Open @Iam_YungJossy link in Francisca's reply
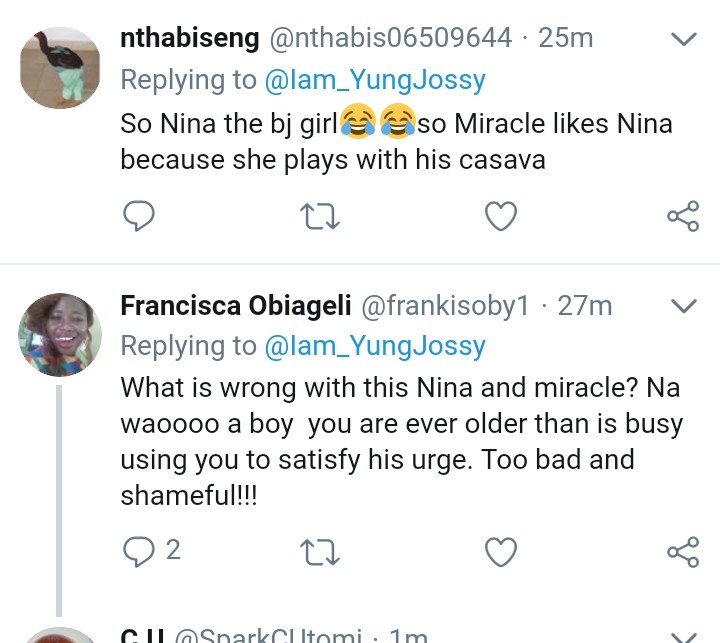The image size is (720, 643). 375,346
